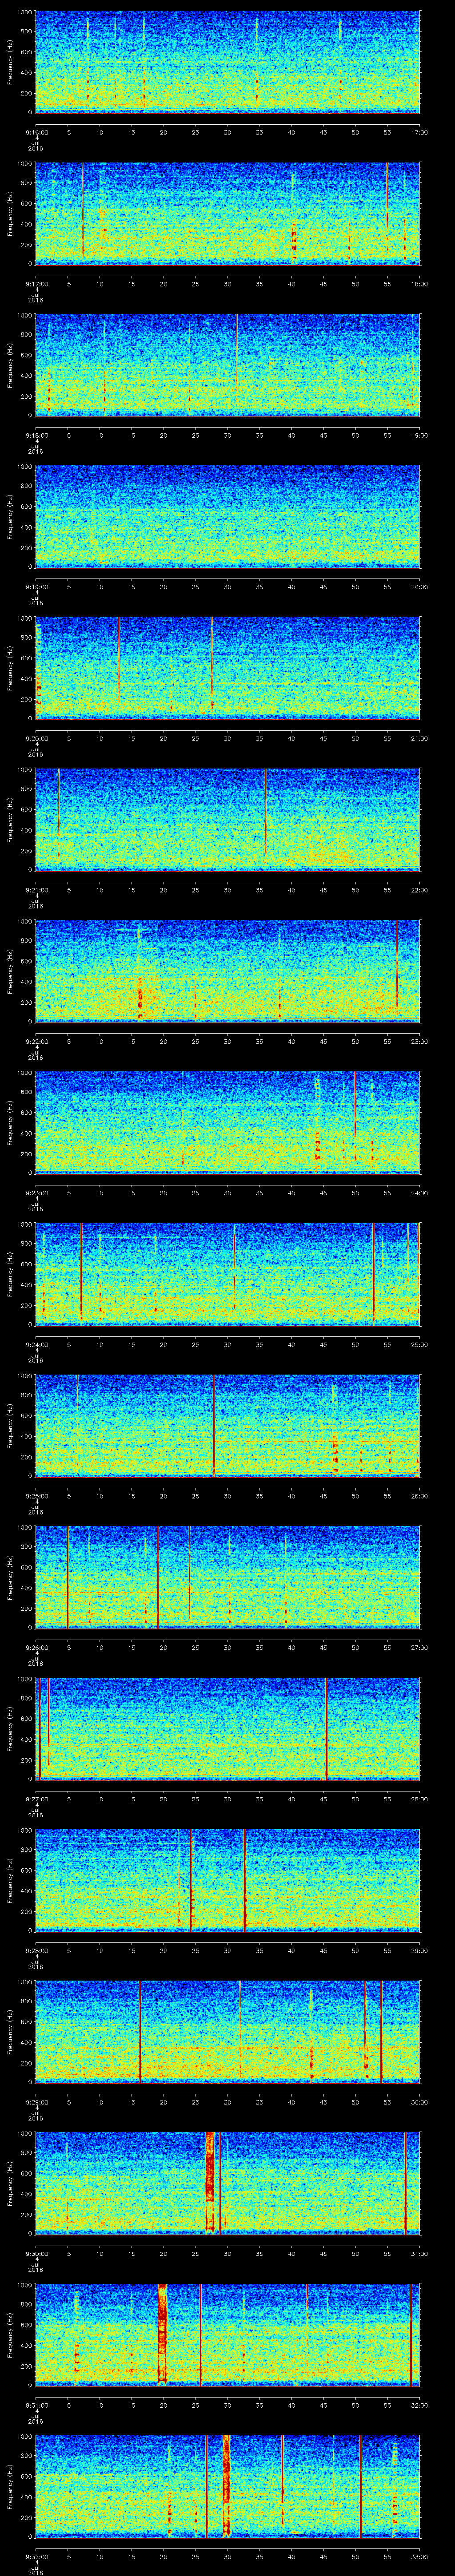This screenshot has width=455, height=2576.
Task: Click the '17:00' end-time label
Action: (x=419, y=132)
